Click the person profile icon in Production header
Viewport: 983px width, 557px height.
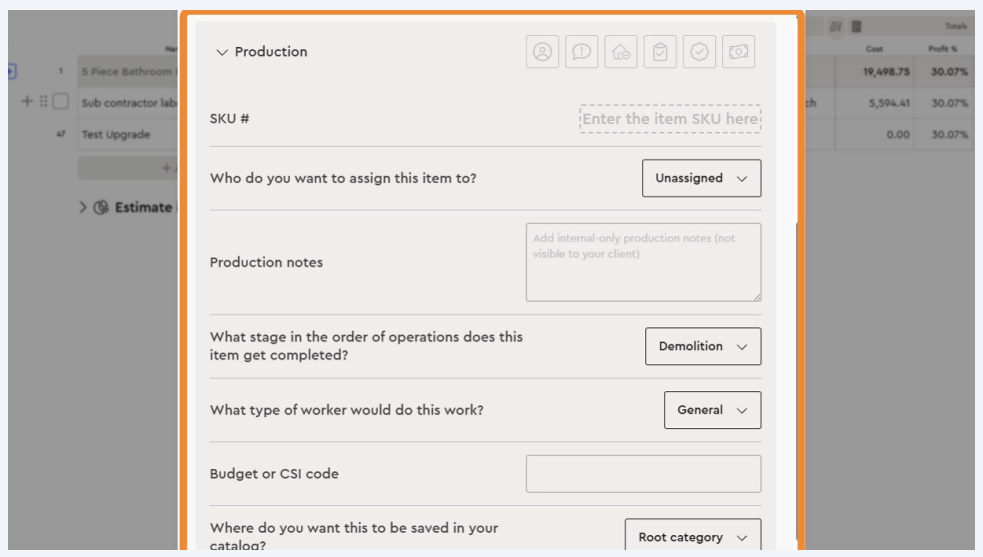click(x=542, y=52)
